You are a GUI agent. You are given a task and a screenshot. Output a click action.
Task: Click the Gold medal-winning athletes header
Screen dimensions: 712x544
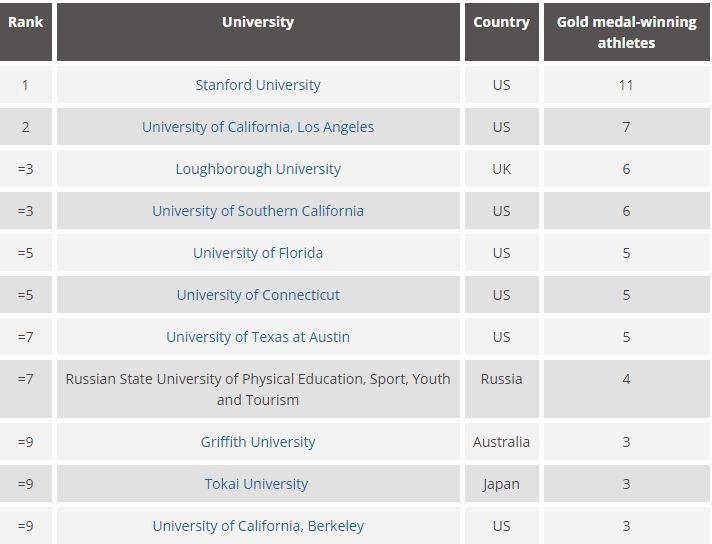point(627,32)
